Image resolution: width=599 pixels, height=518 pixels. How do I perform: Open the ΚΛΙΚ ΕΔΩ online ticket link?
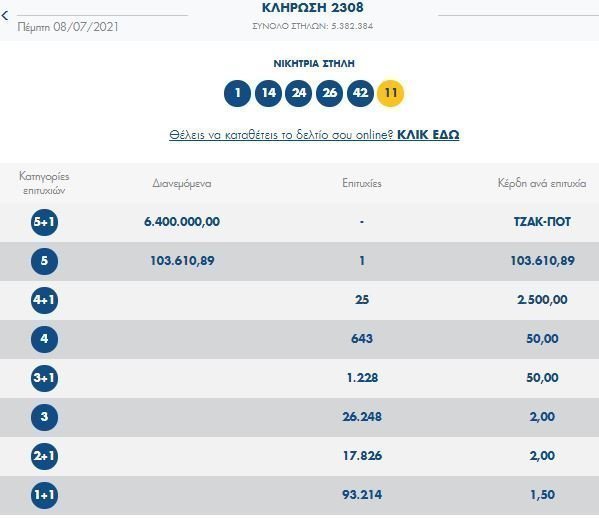coord(428,135)
